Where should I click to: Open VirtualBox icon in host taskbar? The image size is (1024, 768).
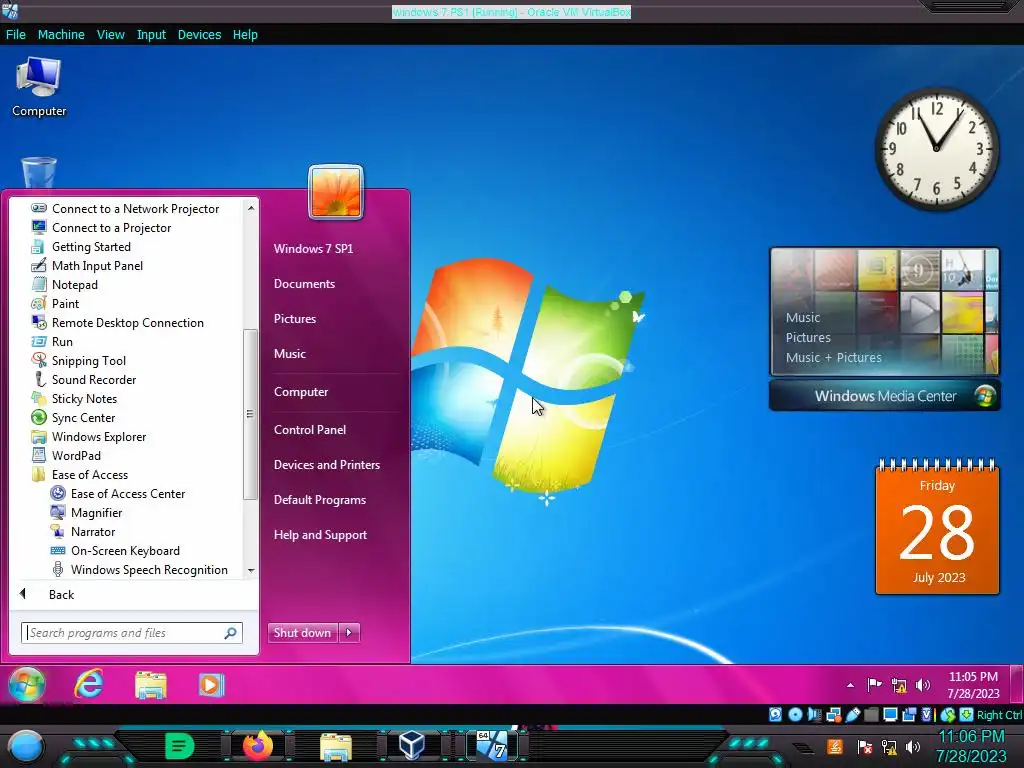point(411,746)
